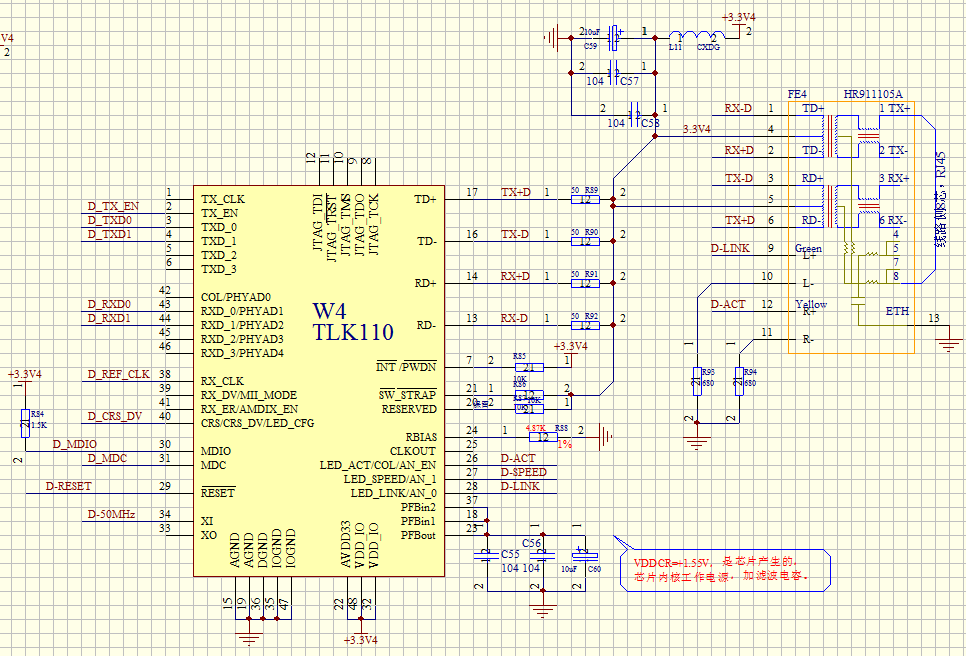
Task: Click the D_TXD0 net label
Action: 109,221
